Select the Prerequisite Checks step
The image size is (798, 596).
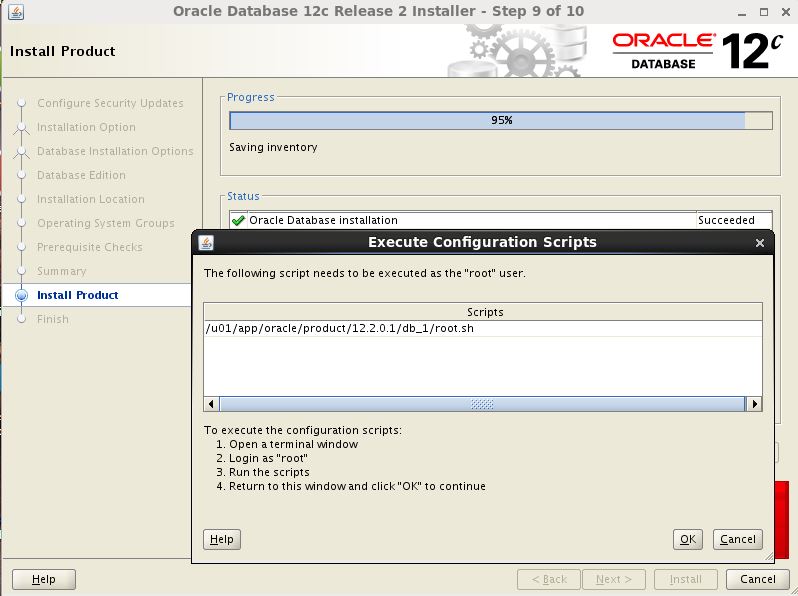(90, 247)
